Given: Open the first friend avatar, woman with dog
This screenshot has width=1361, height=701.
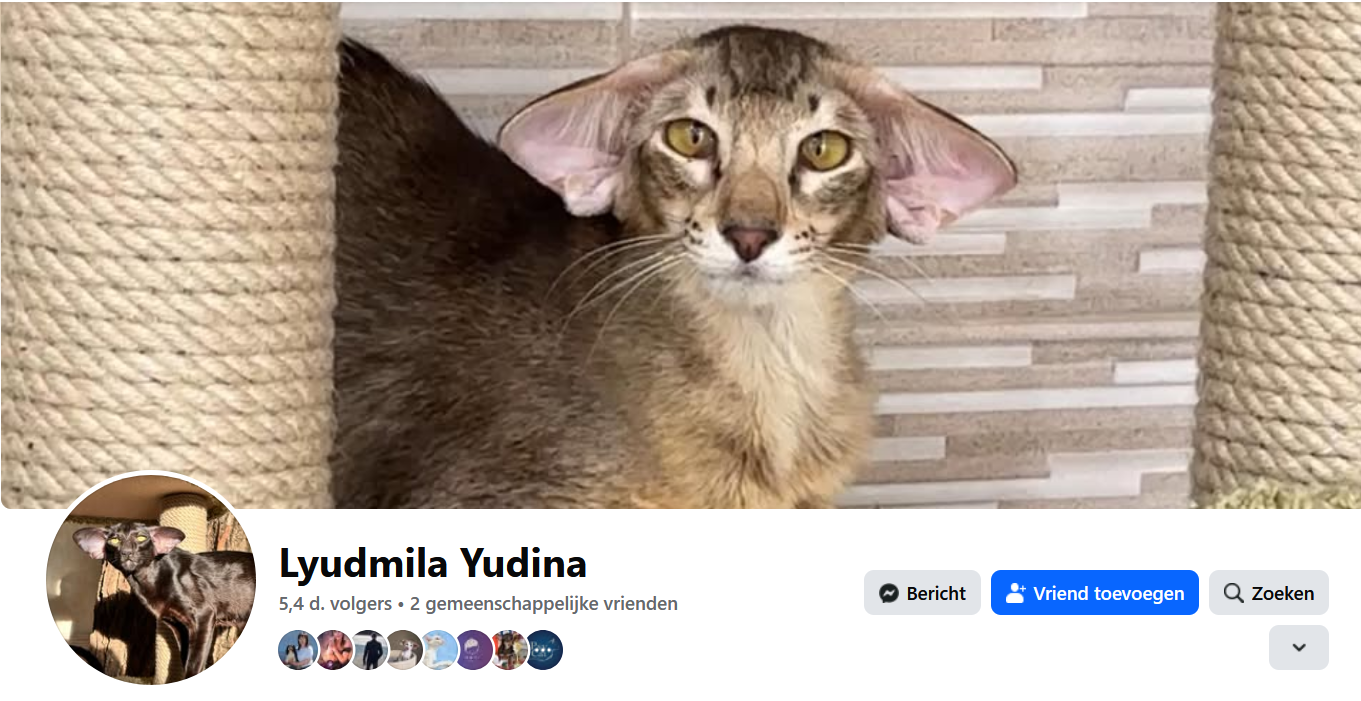Looking at the screenshot, I should click(x=298, y=650).
